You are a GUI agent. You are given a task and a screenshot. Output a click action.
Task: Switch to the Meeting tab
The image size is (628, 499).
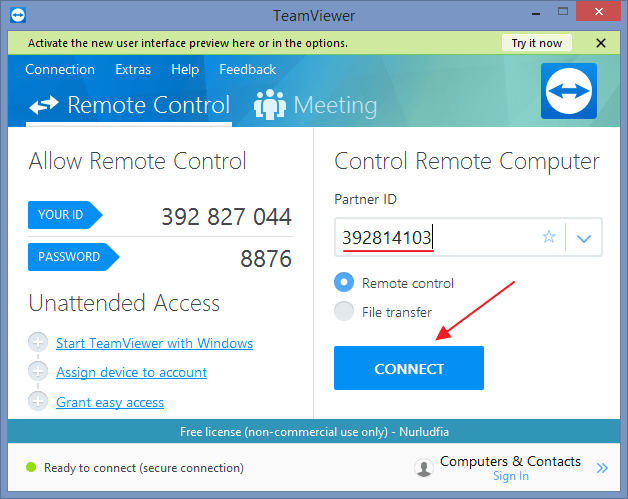point(316,105)
